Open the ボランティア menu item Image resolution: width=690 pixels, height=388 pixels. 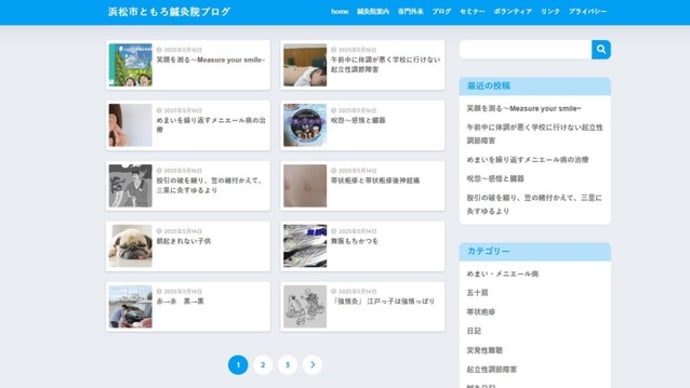click(513, 12)
